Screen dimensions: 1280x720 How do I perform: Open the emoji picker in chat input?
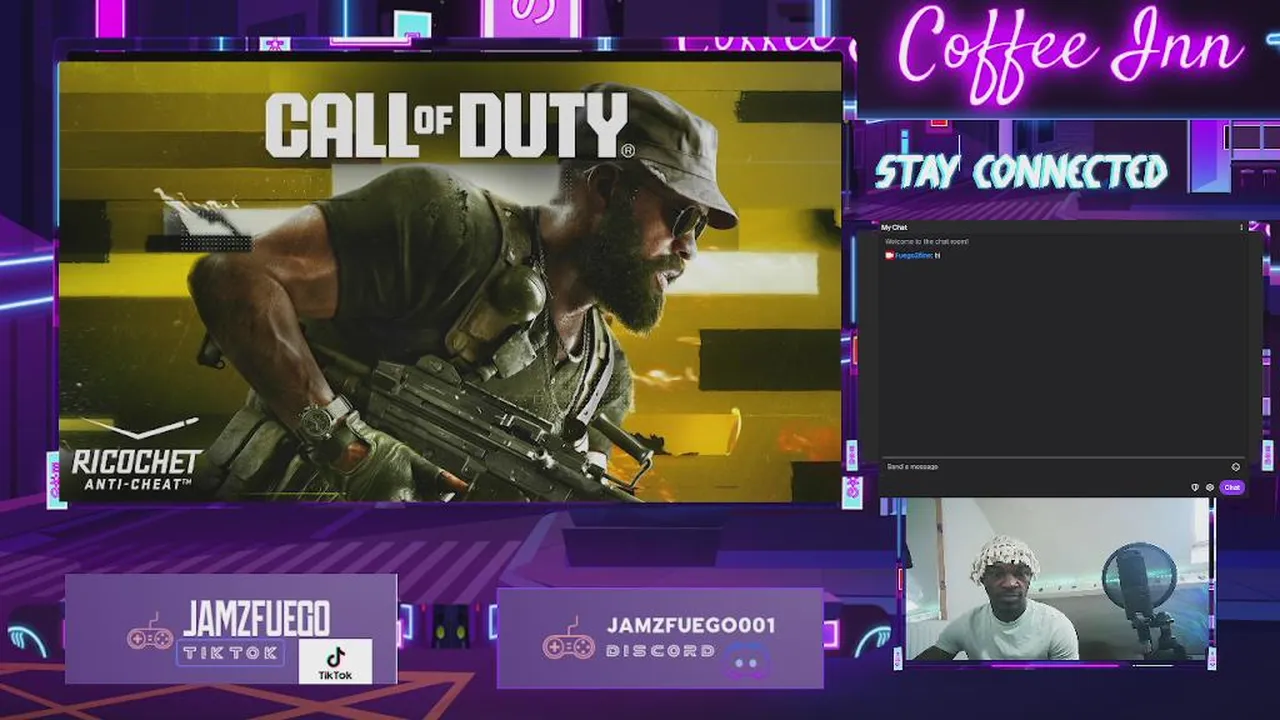[1236, 467]
